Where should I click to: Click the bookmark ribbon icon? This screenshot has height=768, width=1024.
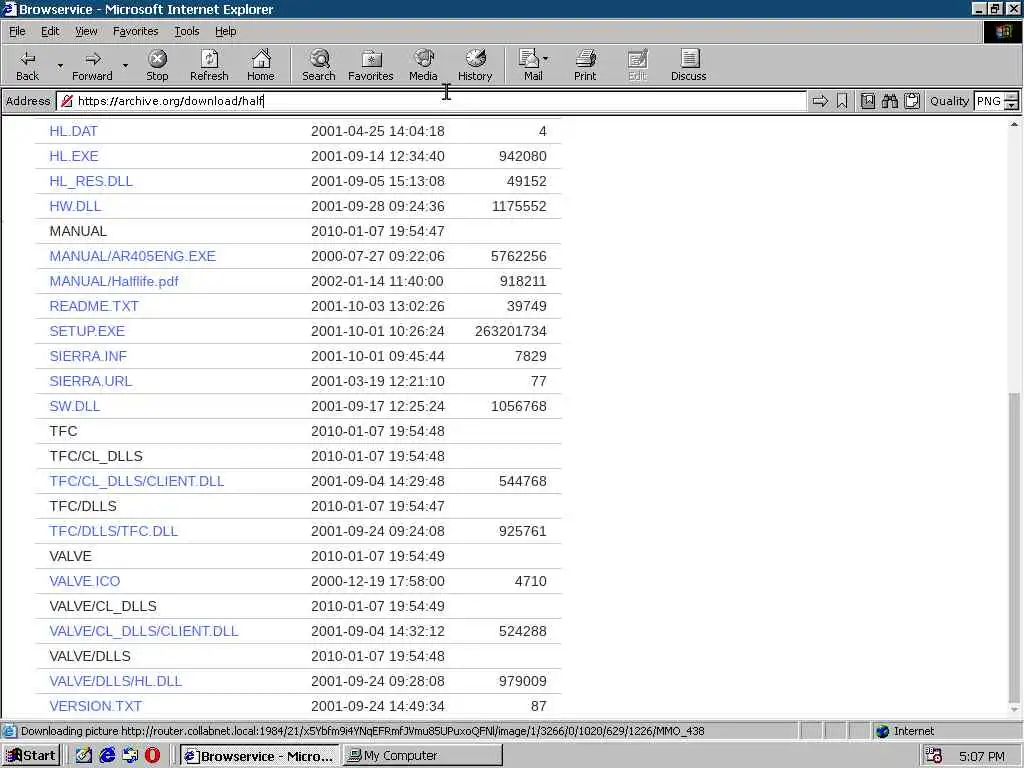842,101
